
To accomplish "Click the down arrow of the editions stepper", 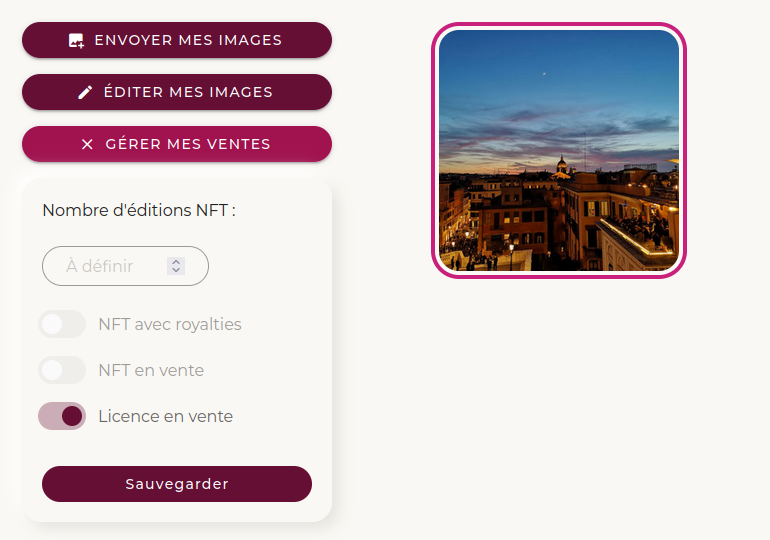I will click(176, 270).
